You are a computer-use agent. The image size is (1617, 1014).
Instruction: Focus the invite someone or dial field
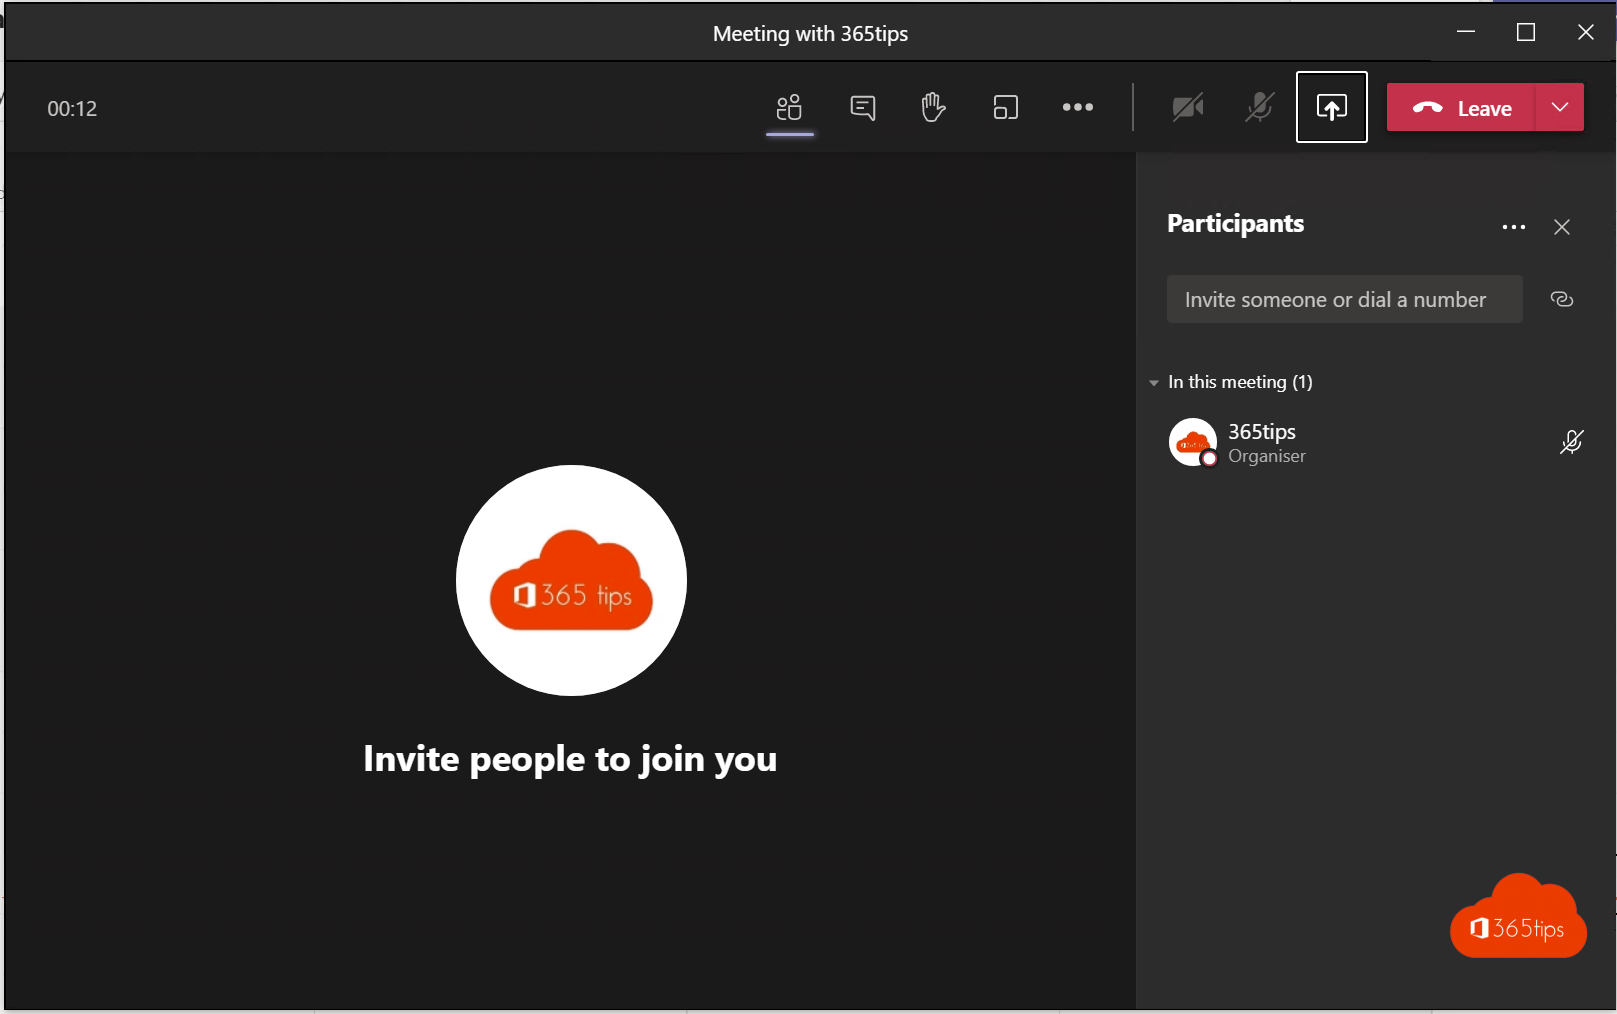[1344, 299]
